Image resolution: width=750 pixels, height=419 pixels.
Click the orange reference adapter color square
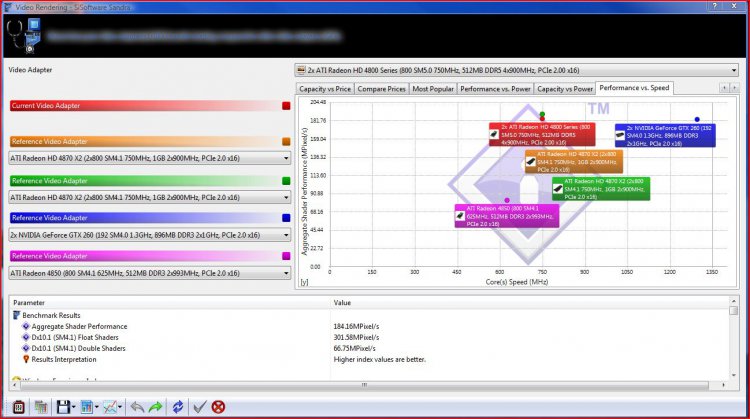point(286,142)
